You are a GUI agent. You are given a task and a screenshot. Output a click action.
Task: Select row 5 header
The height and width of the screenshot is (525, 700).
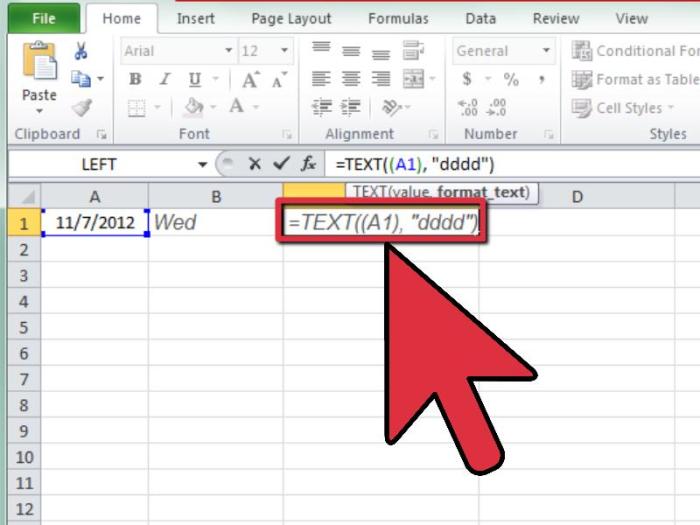click(24, 327)
